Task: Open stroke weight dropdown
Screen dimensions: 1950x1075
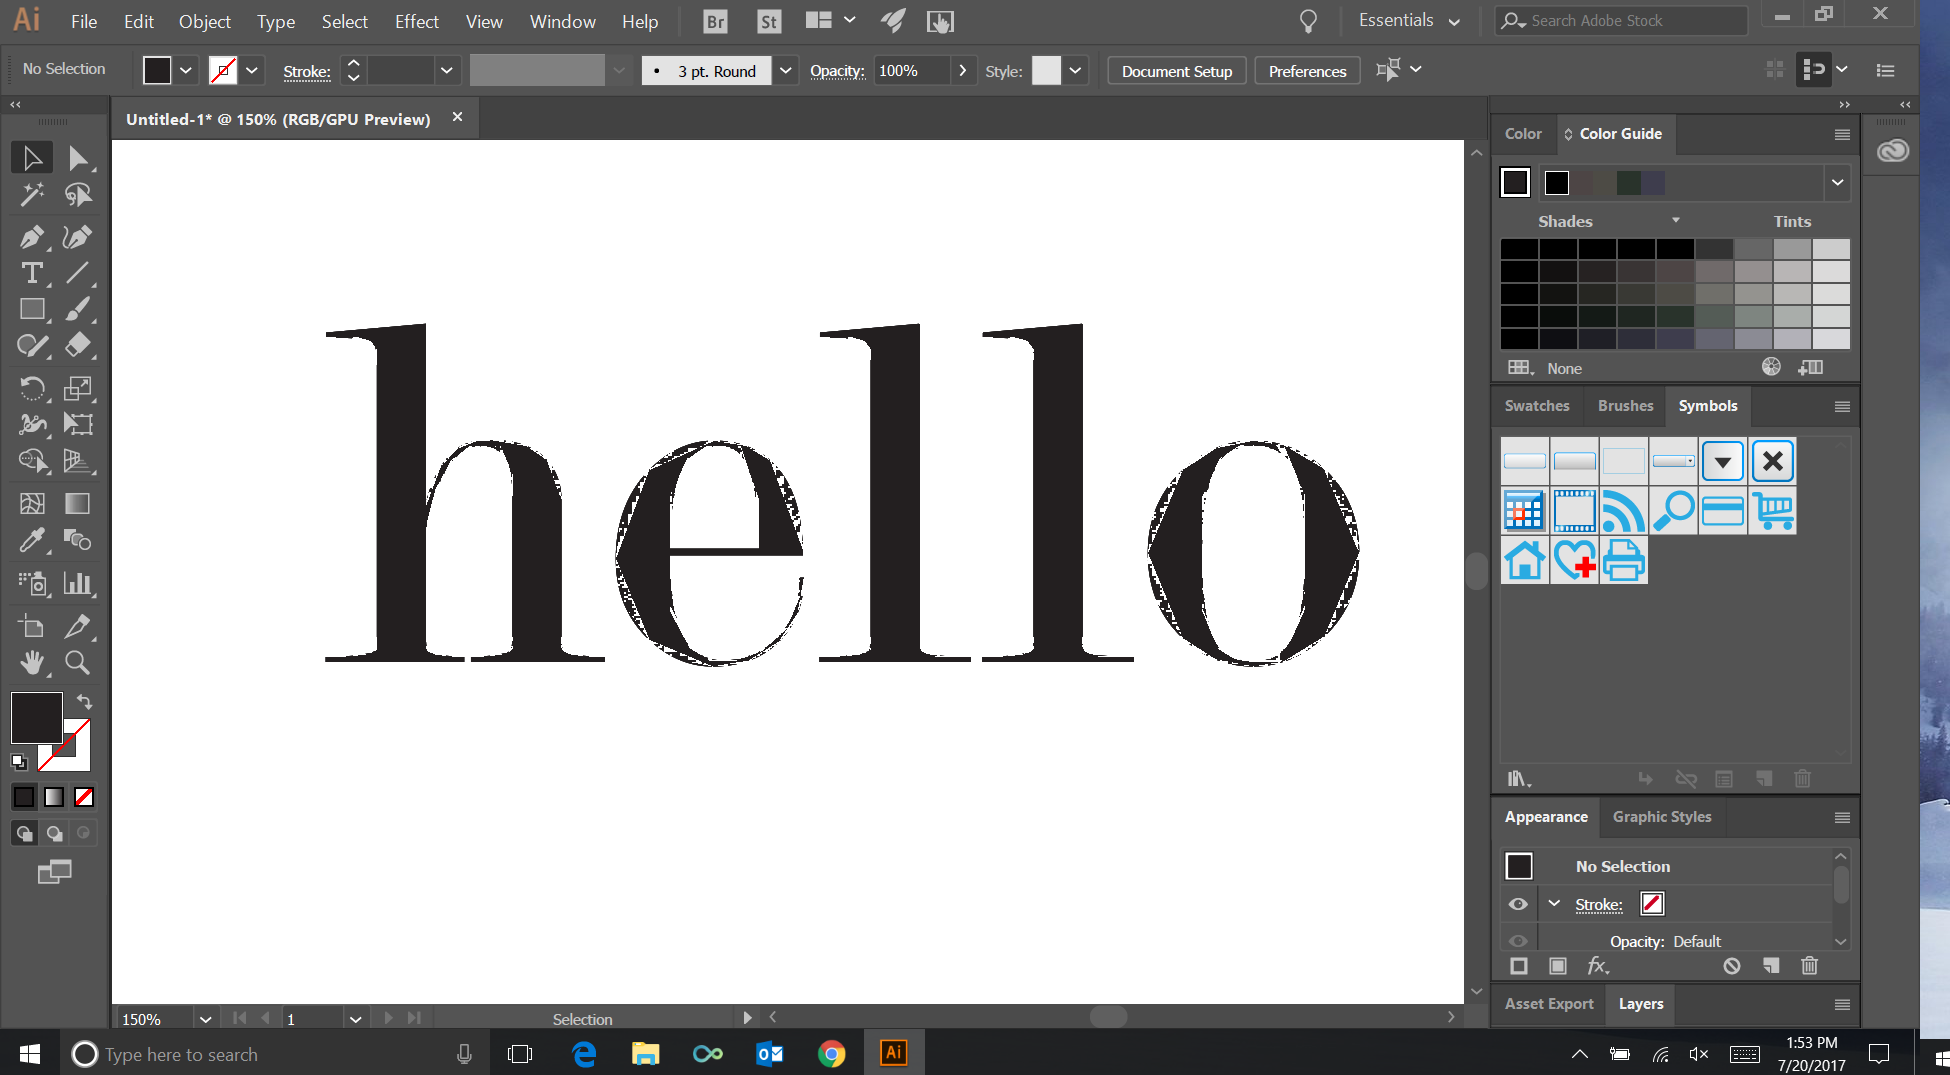Action: tap(446, 70)
